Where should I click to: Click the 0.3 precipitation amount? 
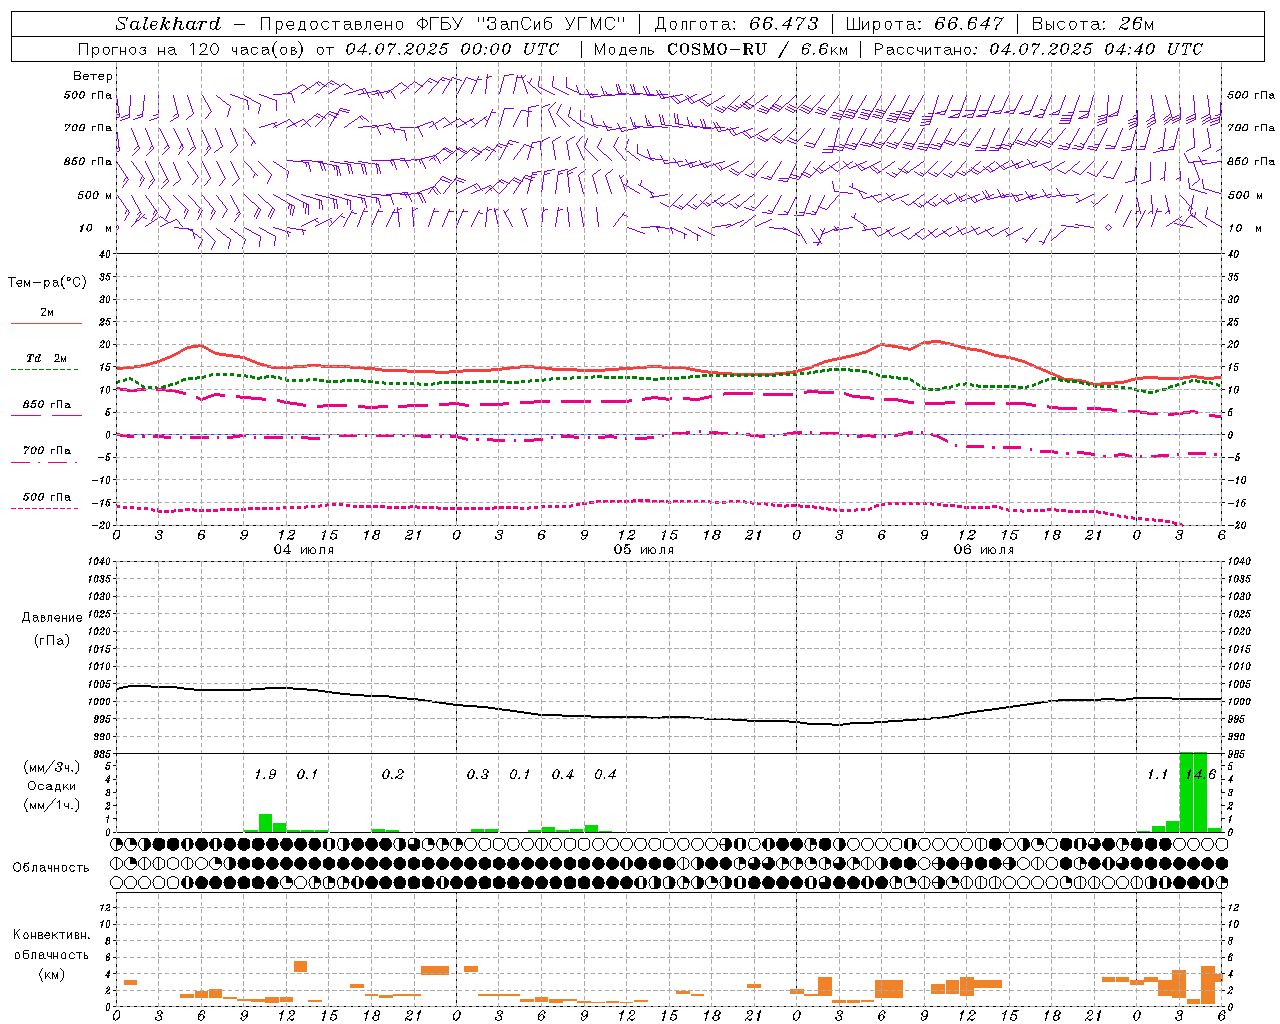pyautogui.click(x=478, y=775)
